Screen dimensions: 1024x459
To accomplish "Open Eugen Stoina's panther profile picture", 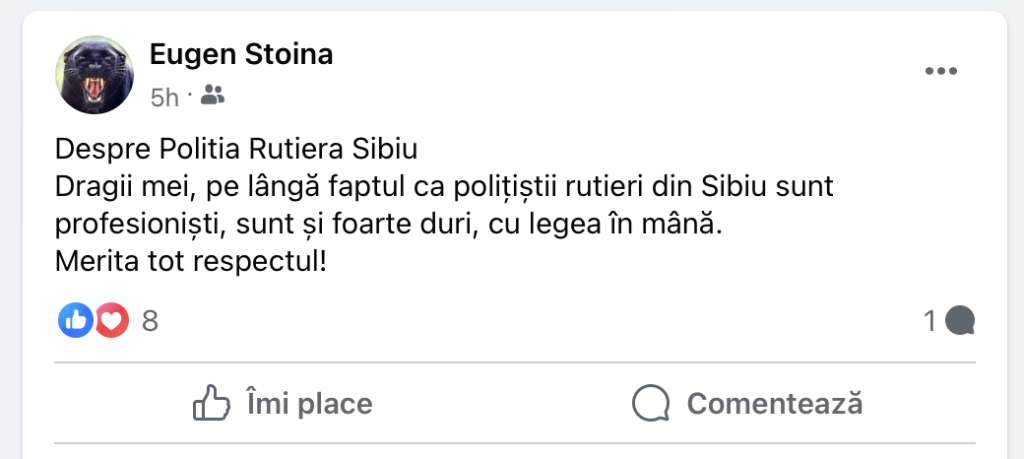I will (x=95, y=75).
